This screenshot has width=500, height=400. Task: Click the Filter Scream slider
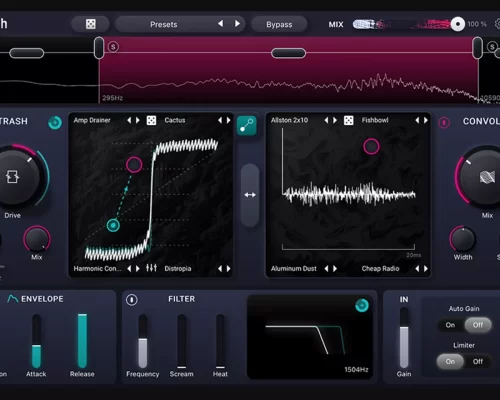click(x=182, y=341)
